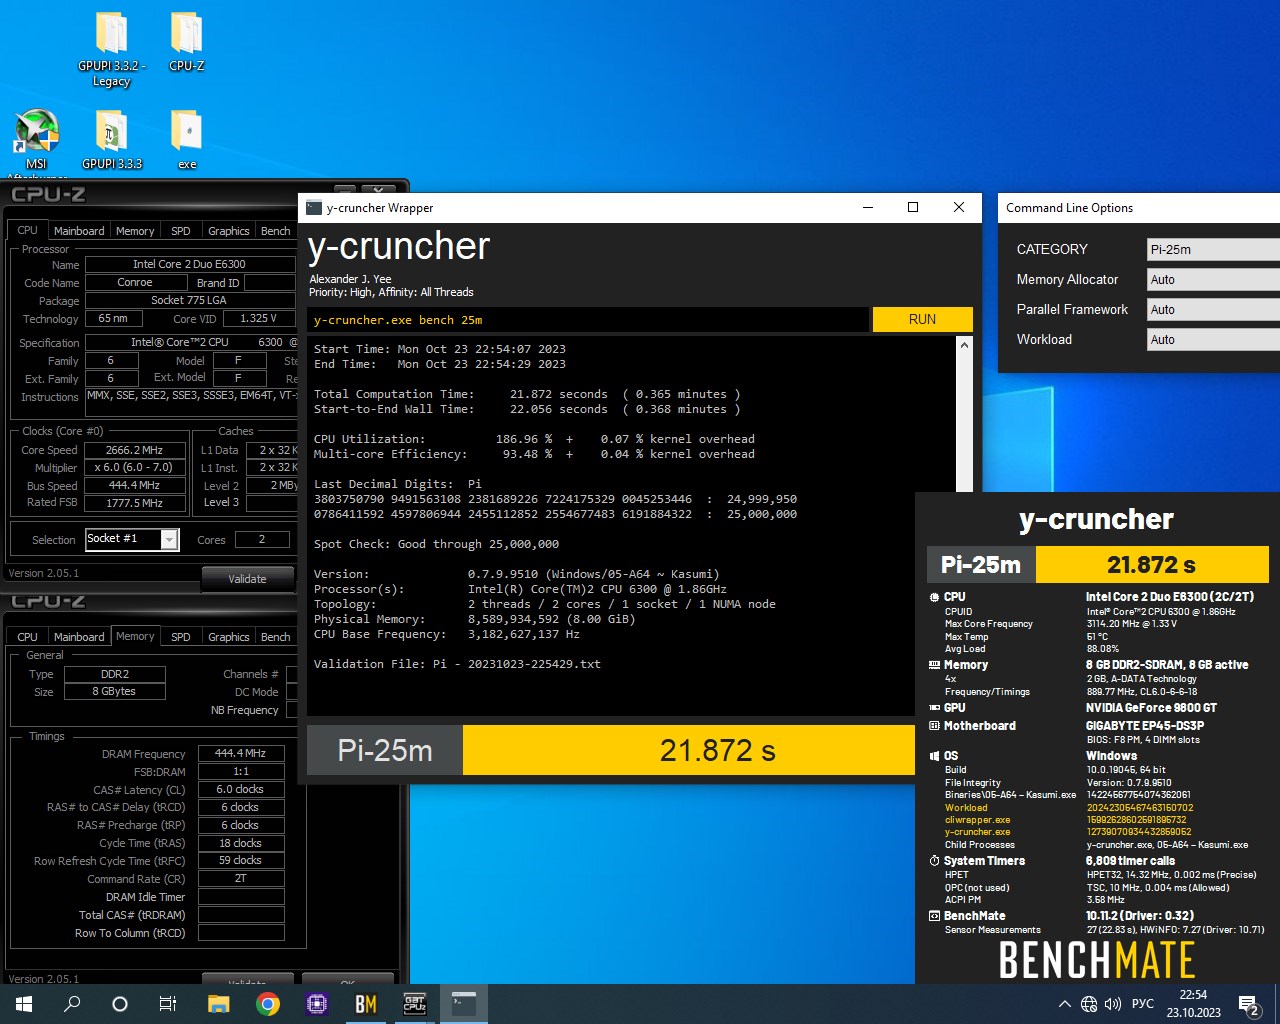Click the y-cruncher.exe bench 25m command field
Screen dimensions: 1280x1024
pos(588,320)
